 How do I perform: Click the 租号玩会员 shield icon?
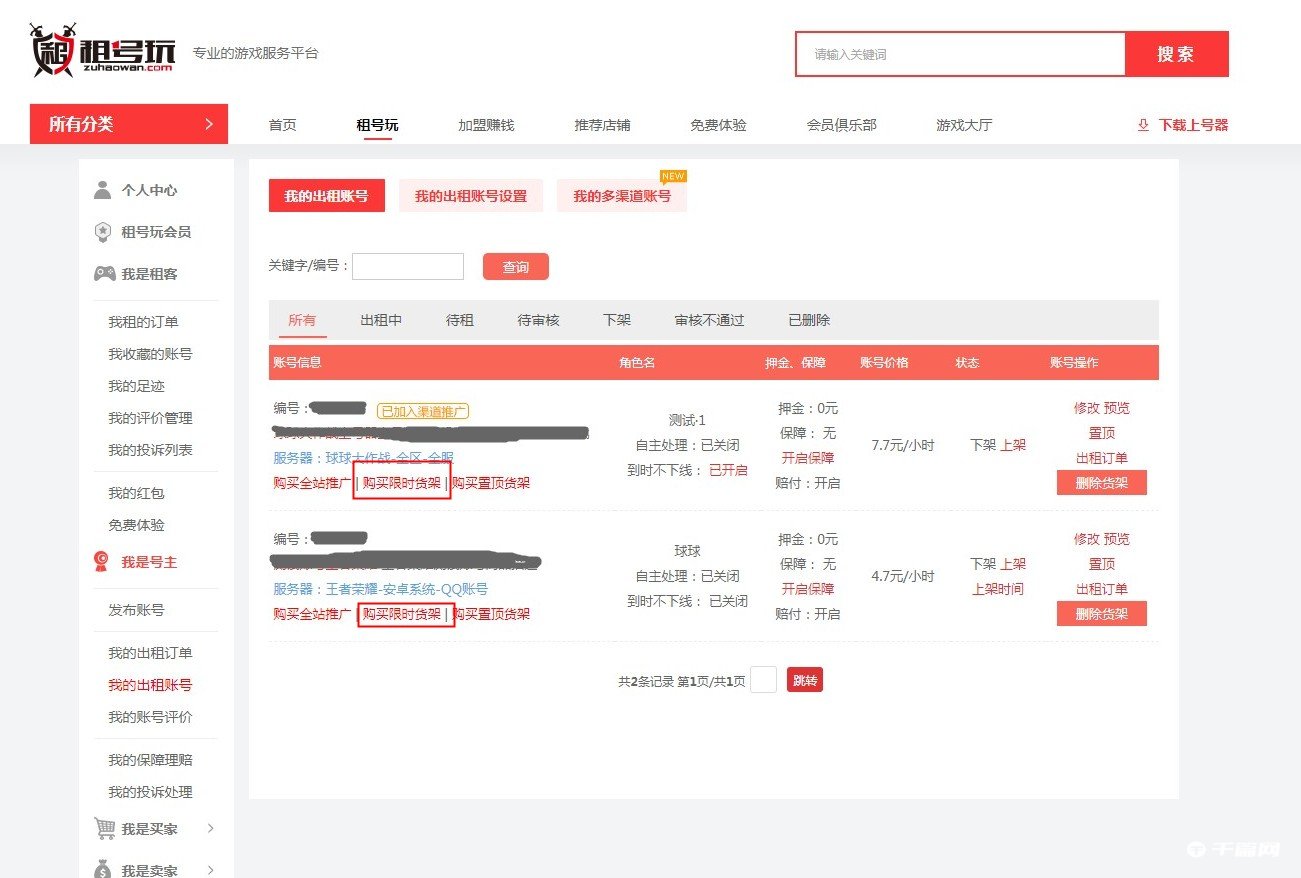(103, 231)
